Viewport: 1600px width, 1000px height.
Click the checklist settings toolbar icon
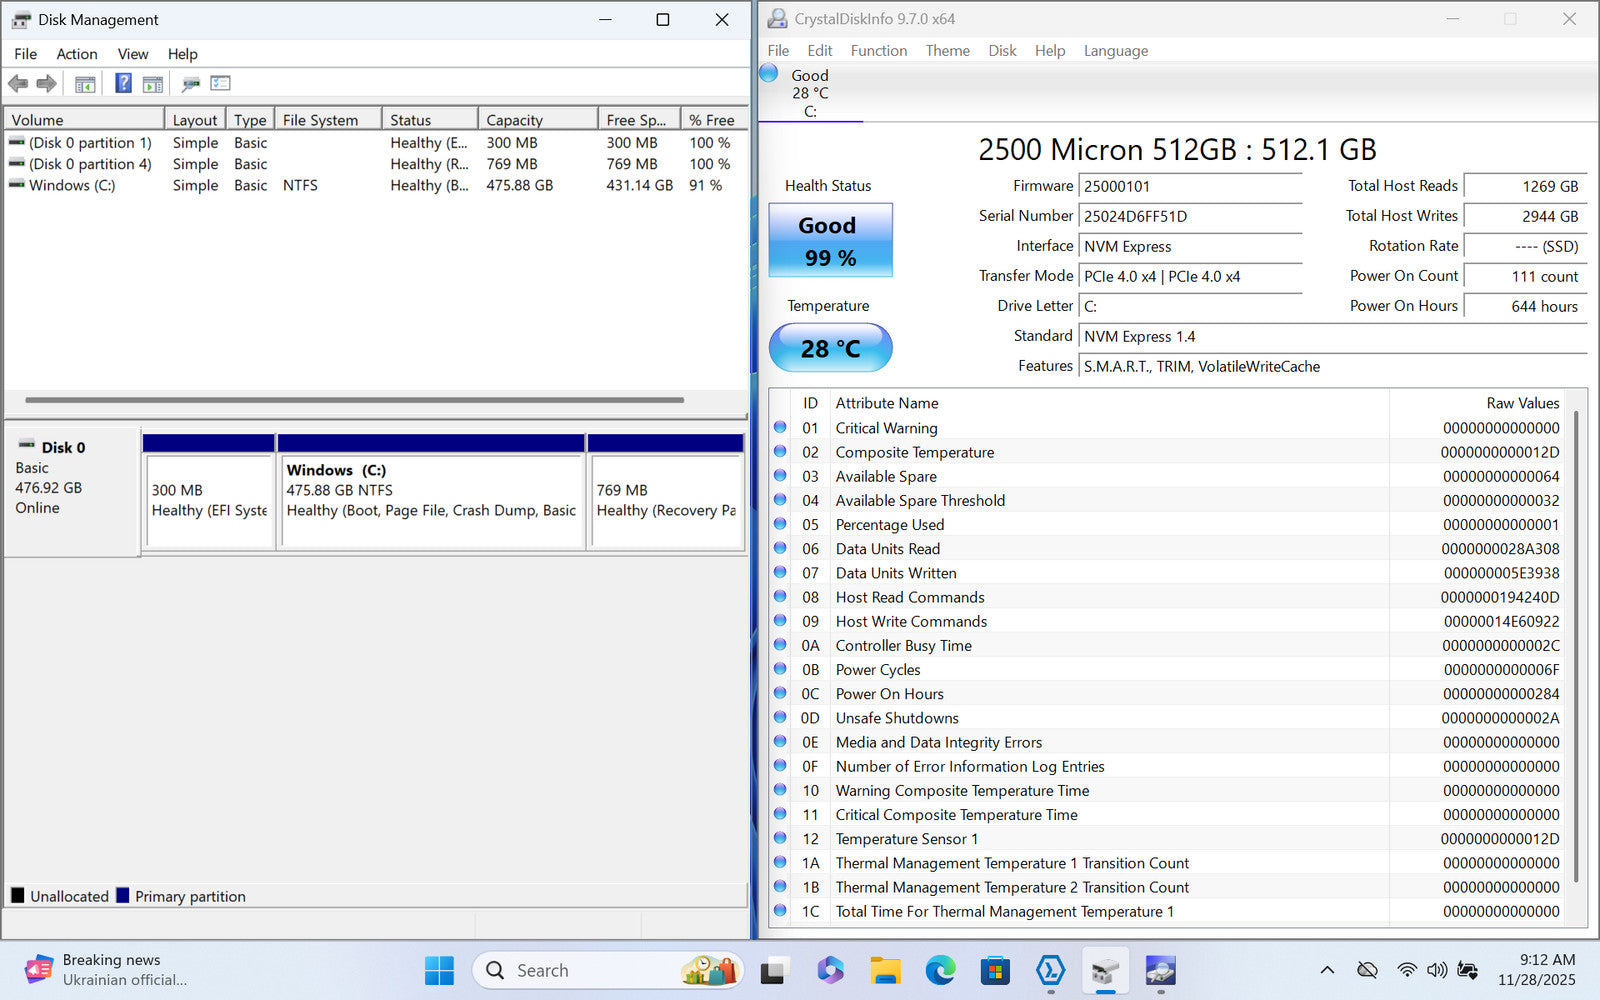221,84
